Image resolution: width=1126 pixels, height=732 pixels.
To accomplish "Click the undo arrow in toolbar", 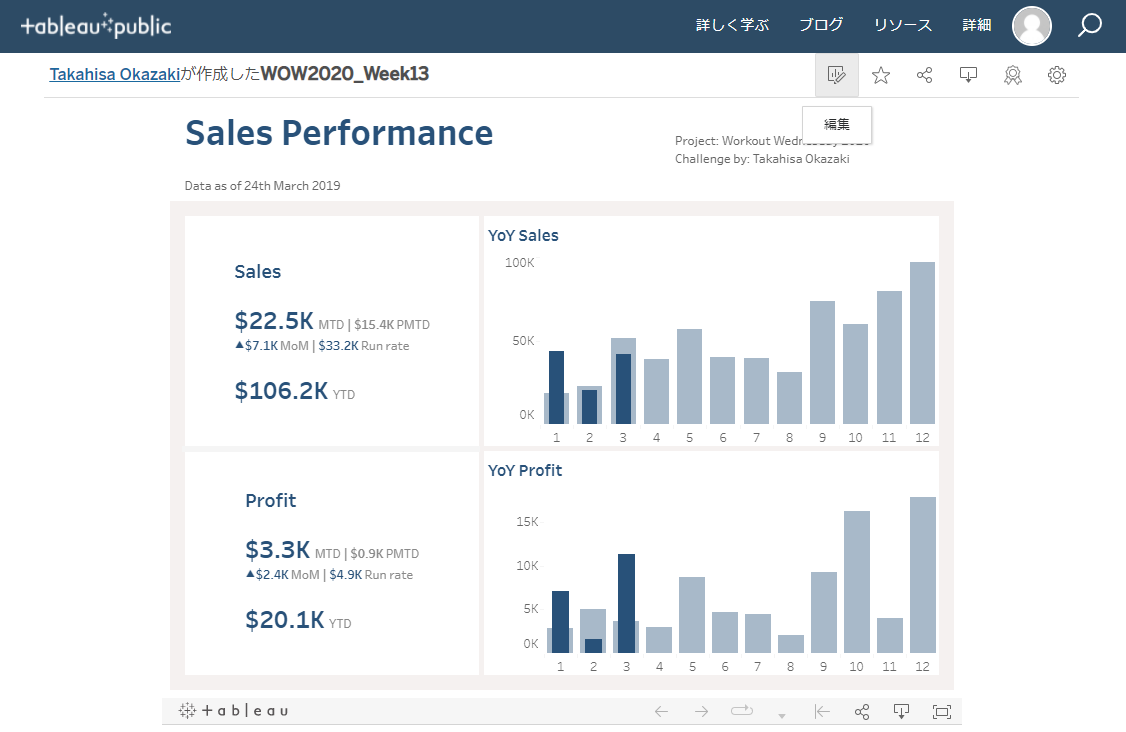I will (x=661, y=711).
